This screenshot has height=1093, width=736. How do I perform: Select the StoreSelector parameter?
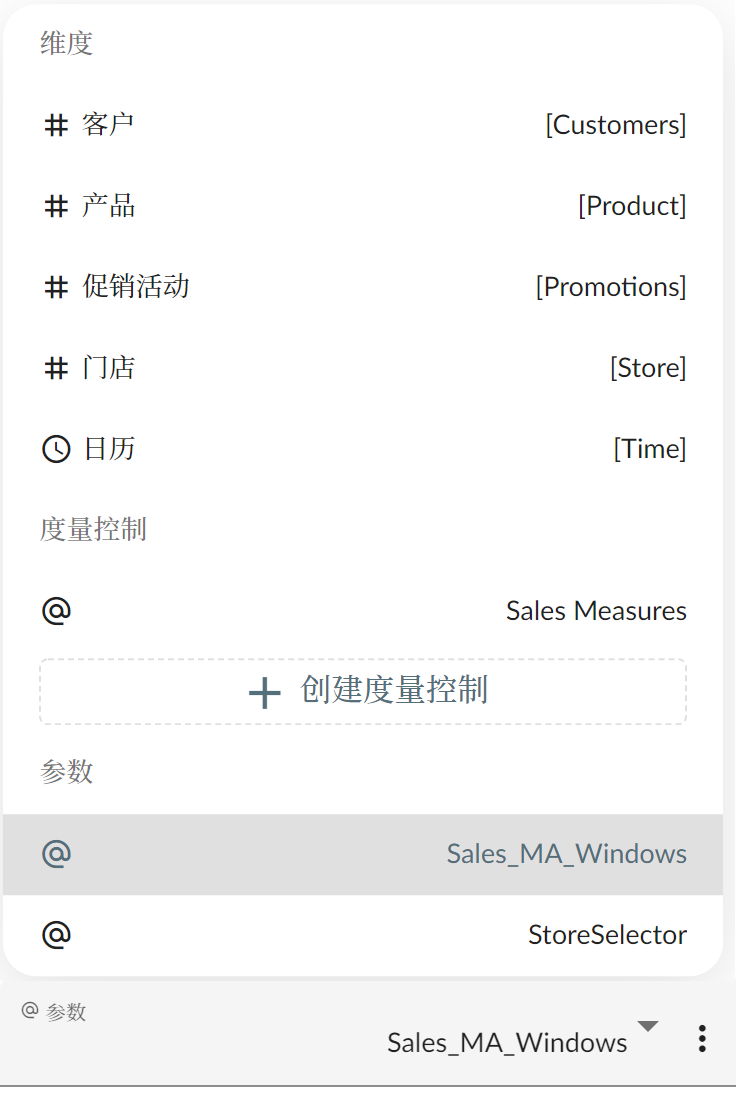pos(607,935)
